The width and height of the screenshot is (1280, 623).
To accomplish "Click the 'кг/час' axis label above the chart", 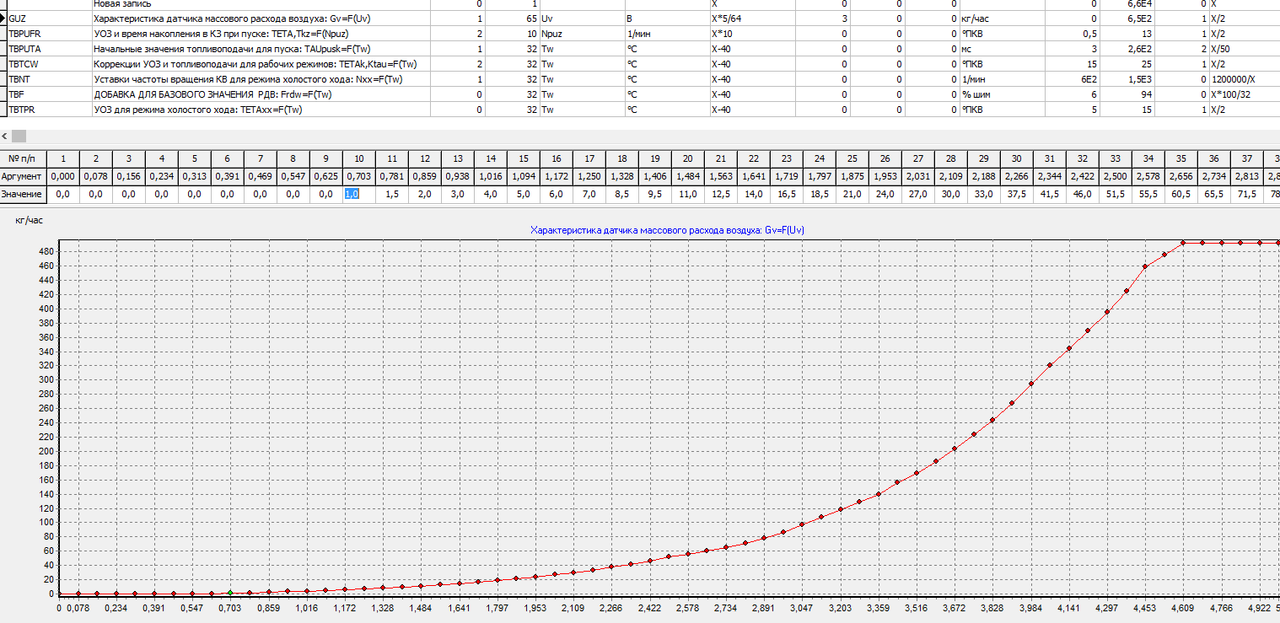I will tap(29, 220).
